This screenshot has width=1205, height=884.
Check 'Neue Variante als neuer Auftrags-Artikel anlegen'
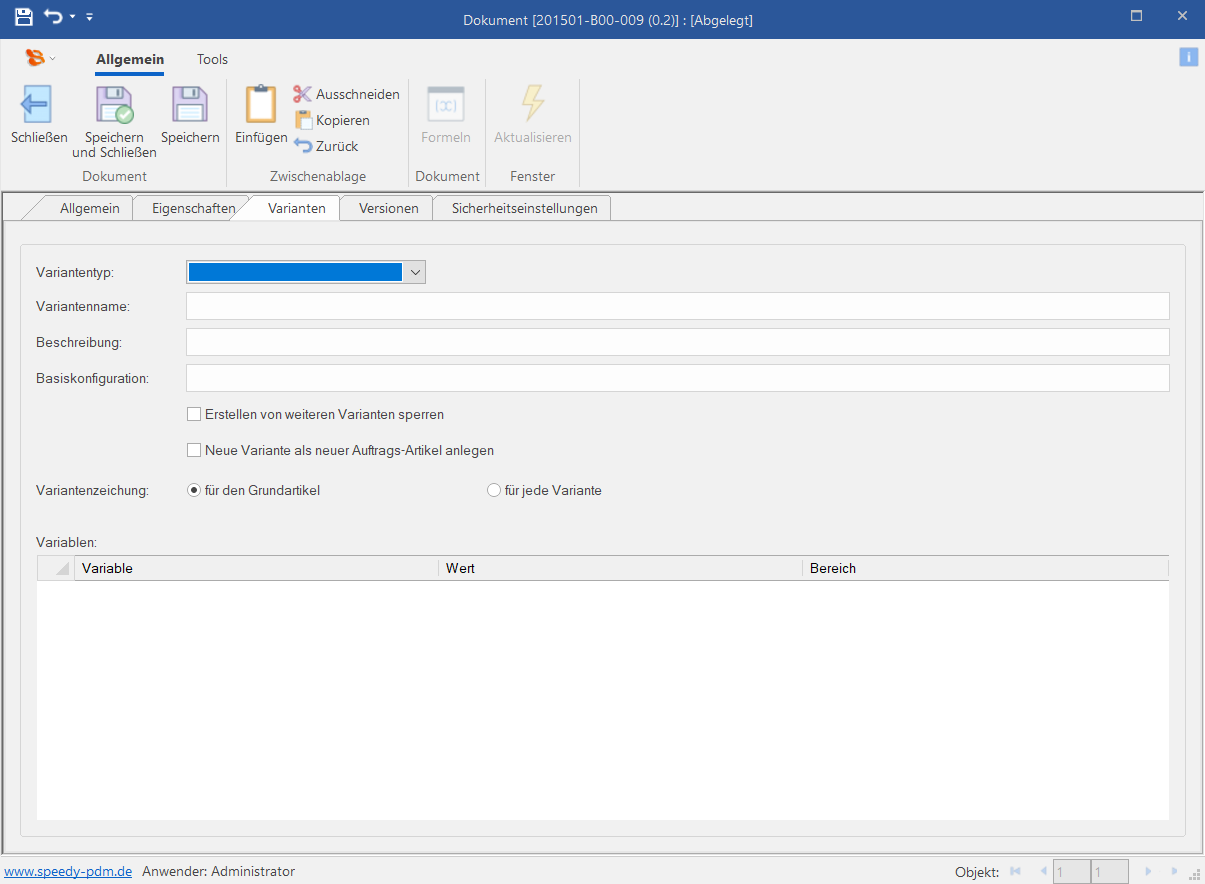(x=194, y=451)
